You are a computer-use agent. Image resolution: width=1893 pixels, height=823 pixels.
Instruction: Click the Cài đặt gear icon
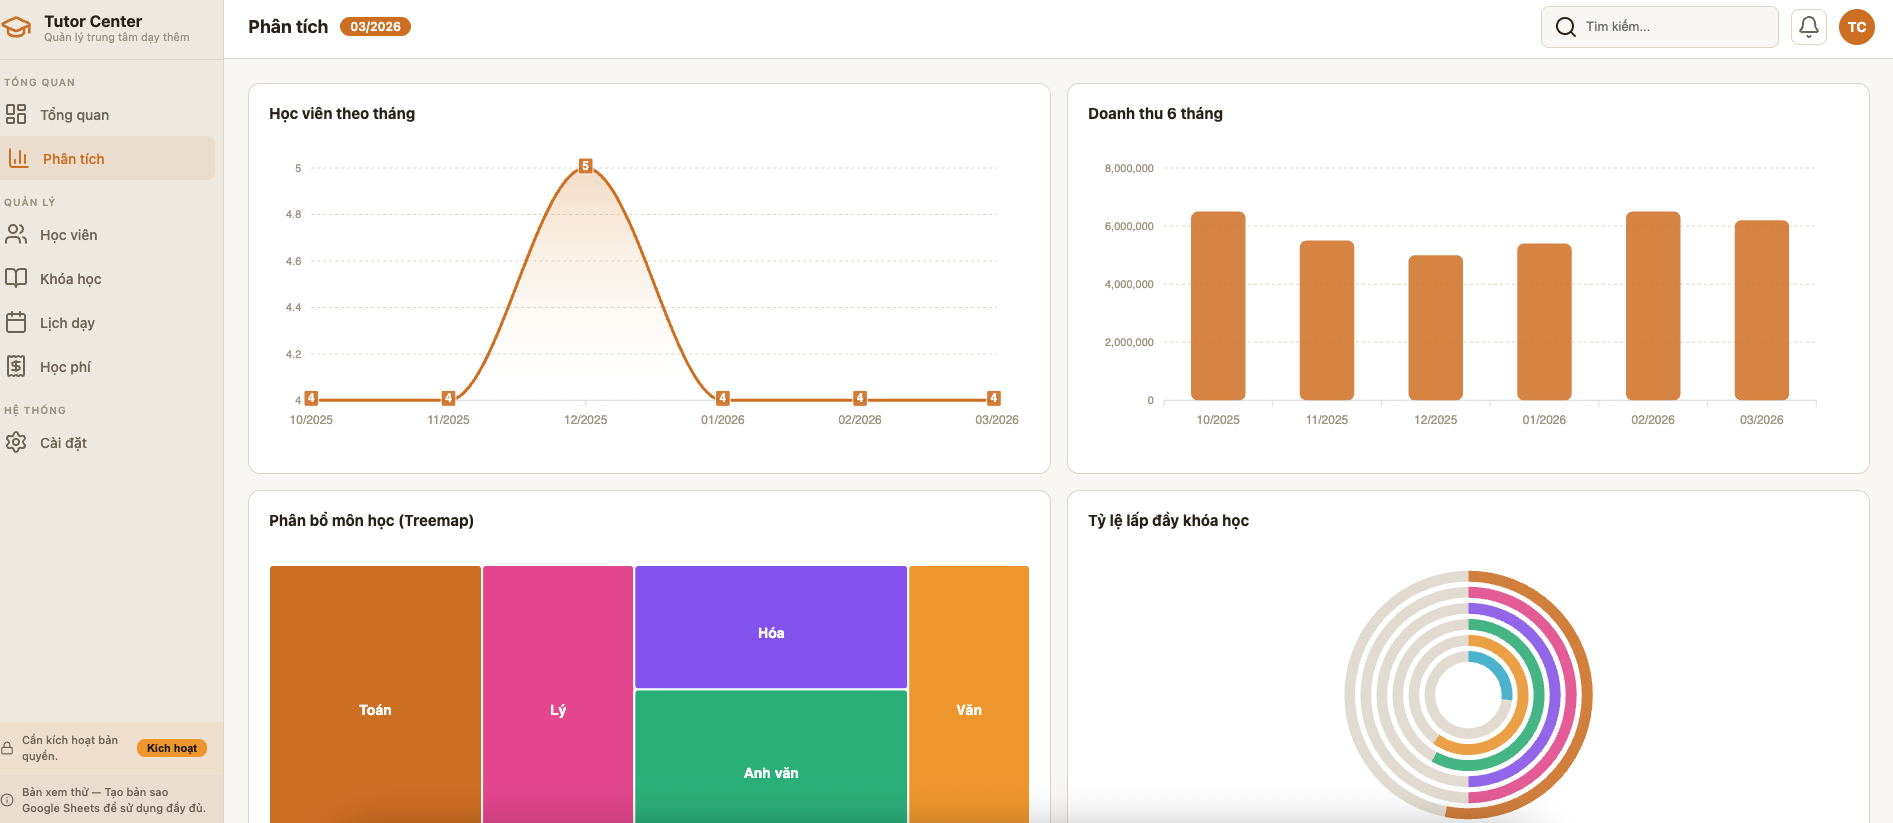pos(16,442)
